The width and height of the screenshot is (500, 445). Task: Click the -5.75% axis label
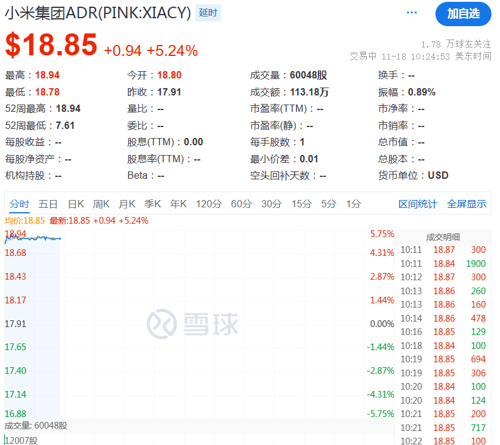point(381,414)
